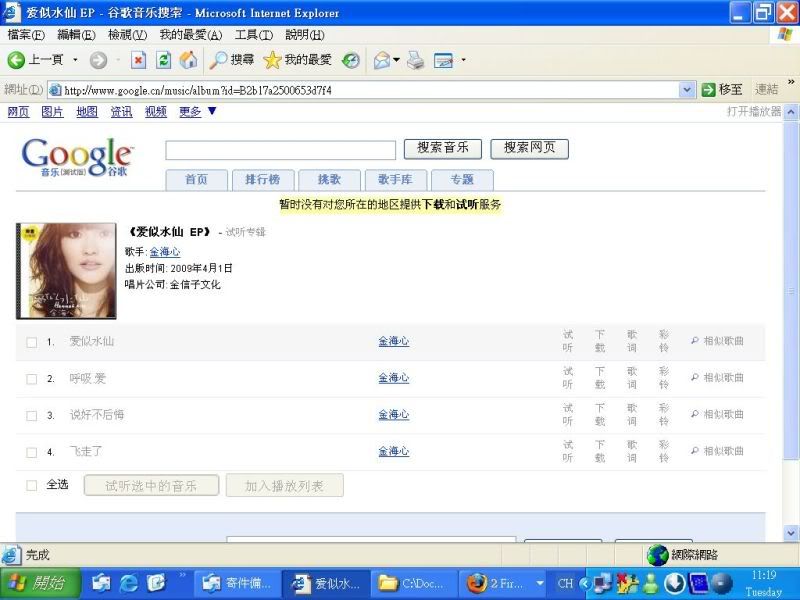Check the box for track 2 呼吸 爱
The height and width of the screenshot is (600, 800).
[x=32, y=379]
